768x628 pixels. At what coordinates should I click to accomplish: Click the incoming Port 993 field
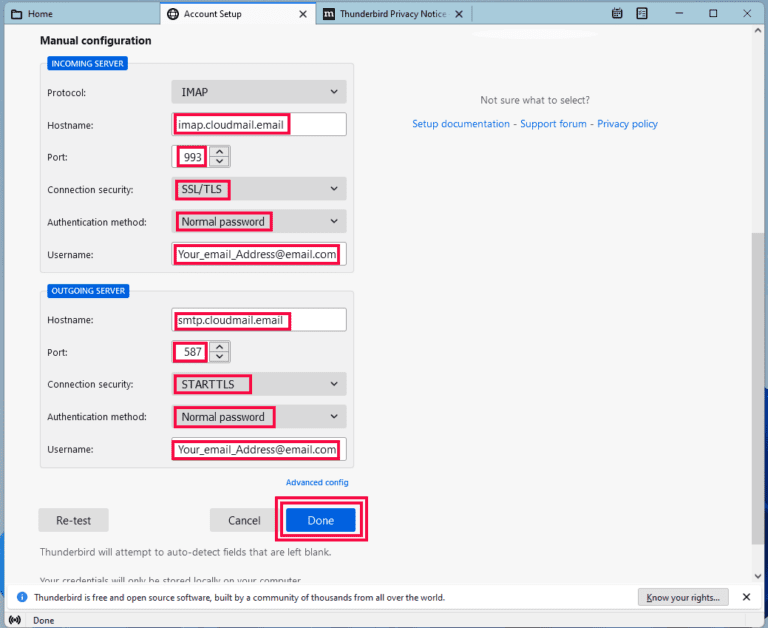pyautogui.click(x=190, y=157)
